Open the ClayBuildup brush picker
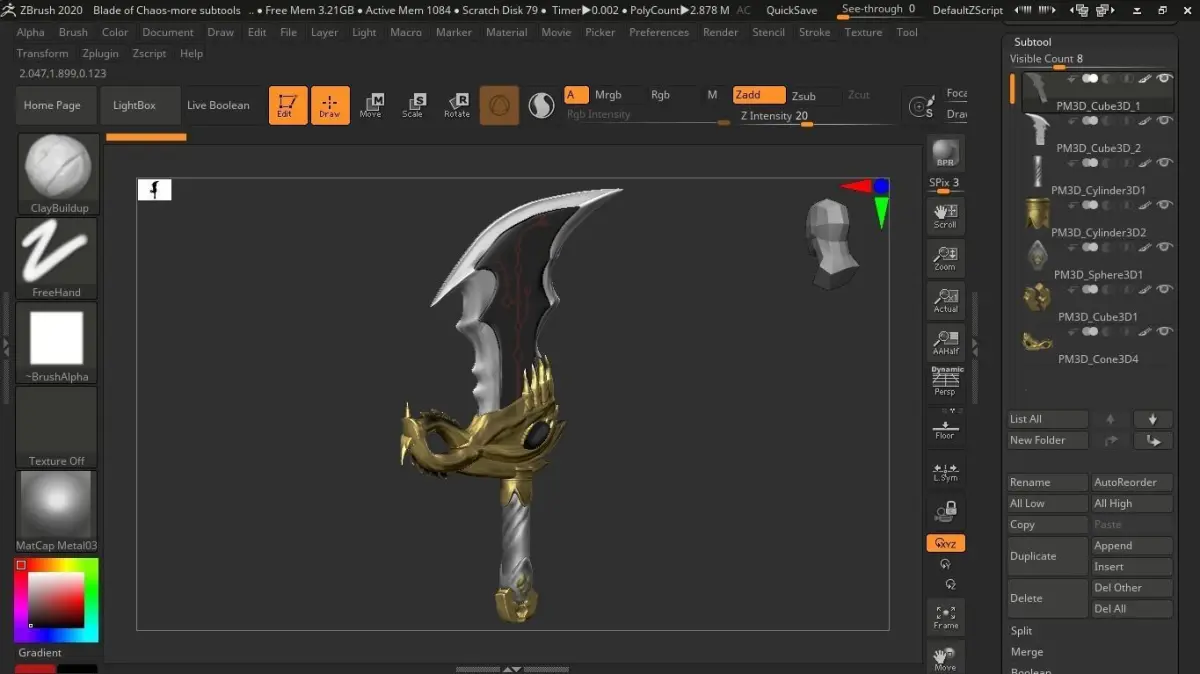 click(x=58, y=175)
